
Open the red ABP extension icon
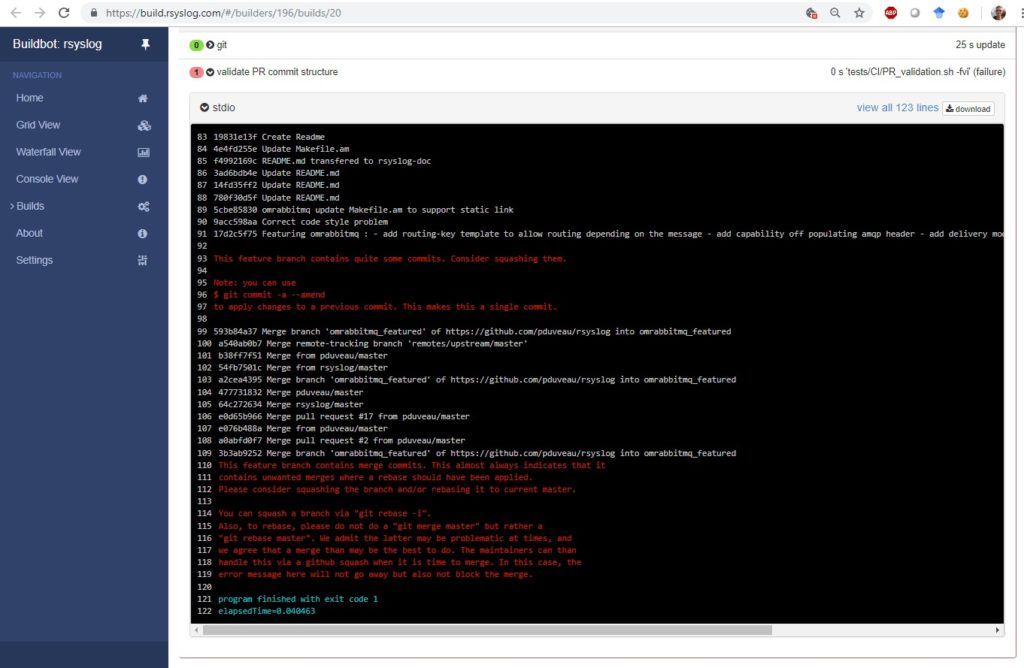pyautogui.click(x=891, y=13)
